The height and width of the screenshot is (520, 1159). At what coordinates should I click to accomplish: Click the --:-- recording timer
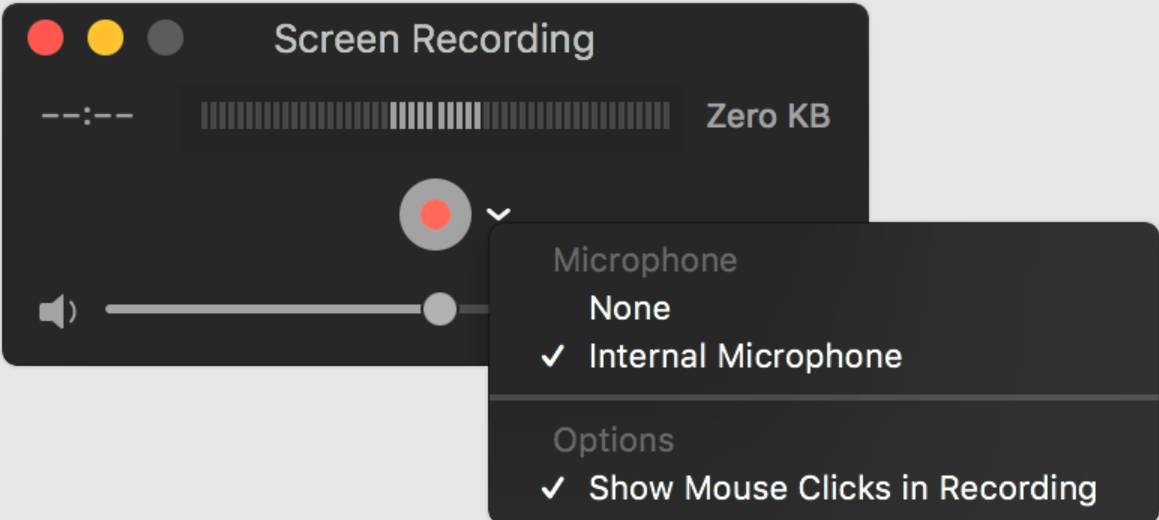(87, 117)
